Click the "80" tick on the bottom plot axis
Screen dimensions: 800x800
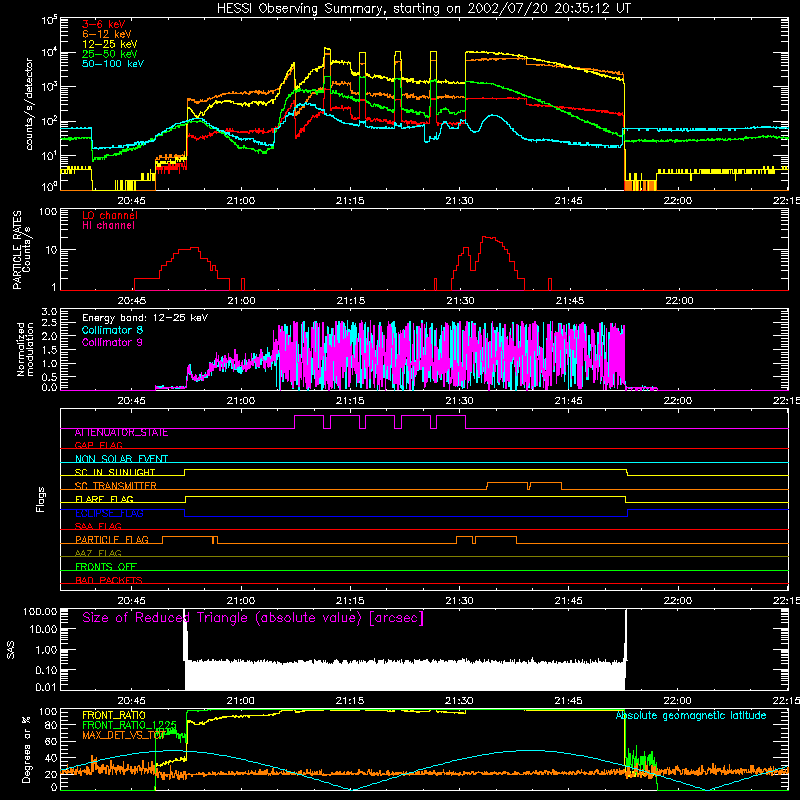point(52,725)
